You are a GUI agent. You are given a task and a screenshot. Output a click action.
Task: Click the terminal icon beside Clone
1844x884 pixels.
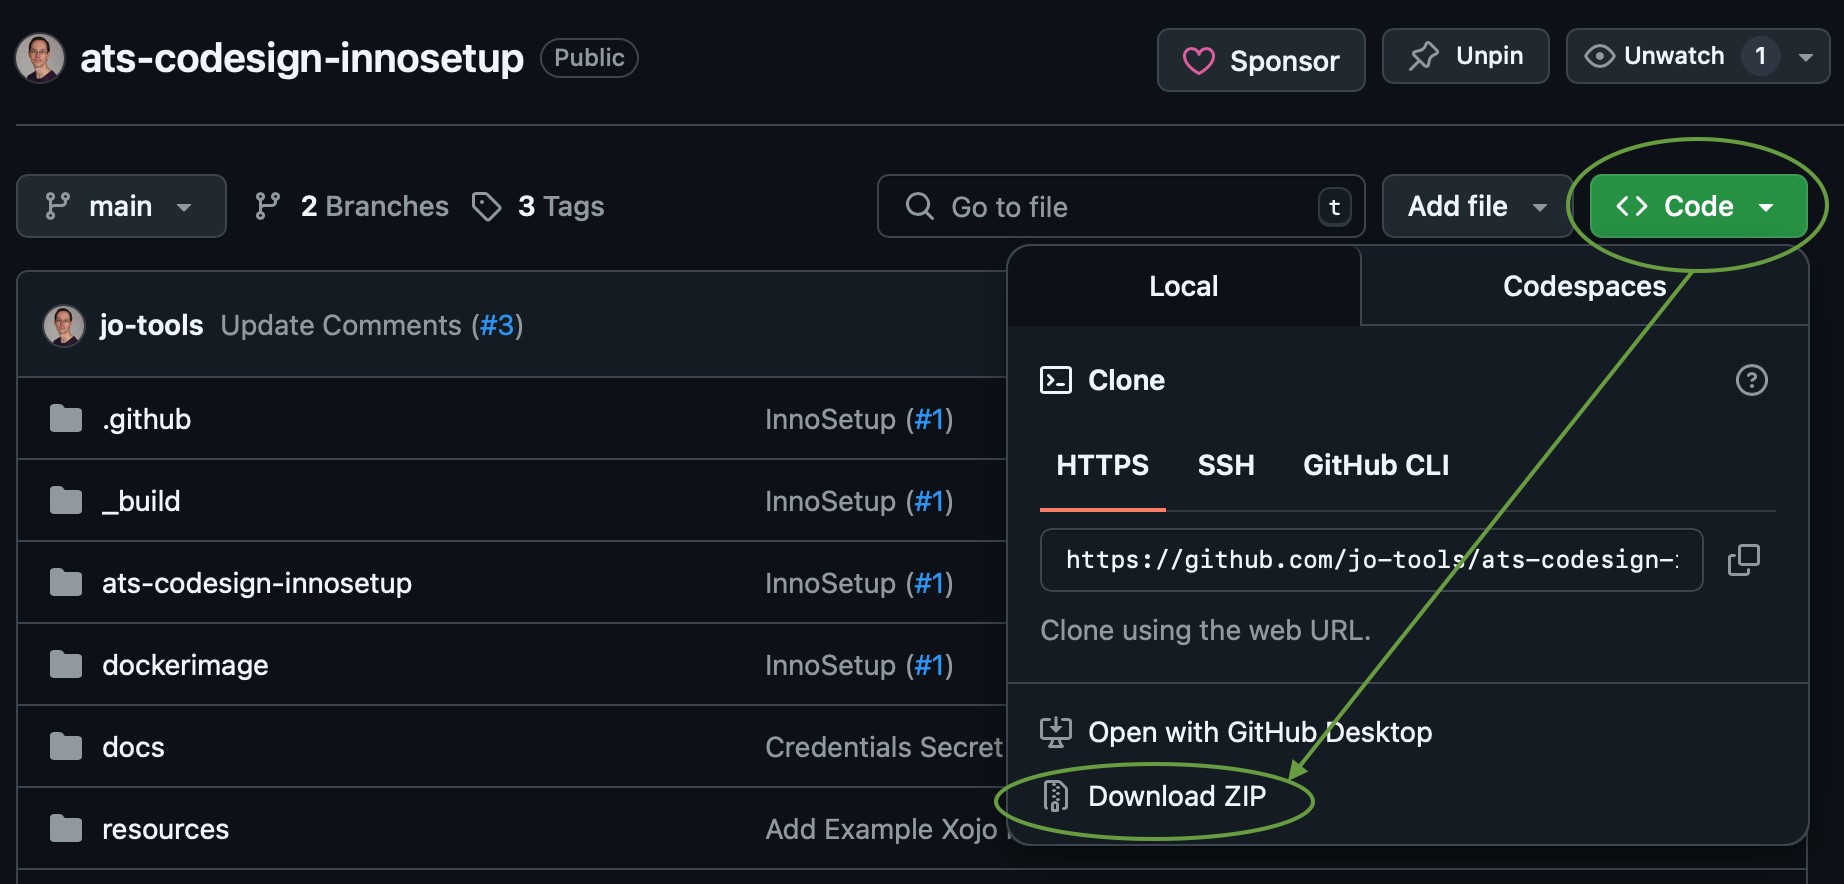(1056, 380)
